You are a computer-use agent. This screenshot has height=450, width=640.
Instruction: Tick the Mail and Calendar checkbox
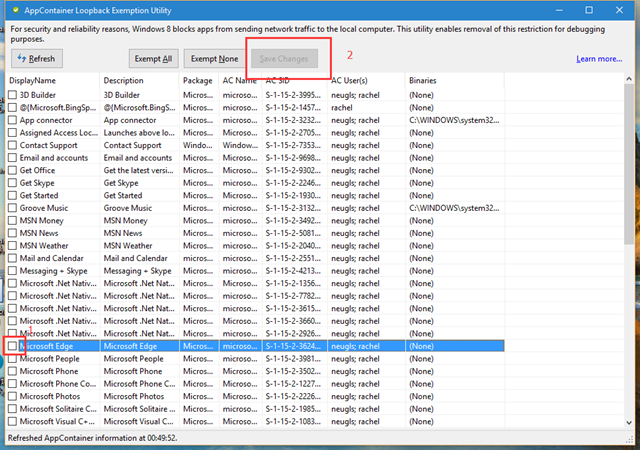(x=12, y=258)
